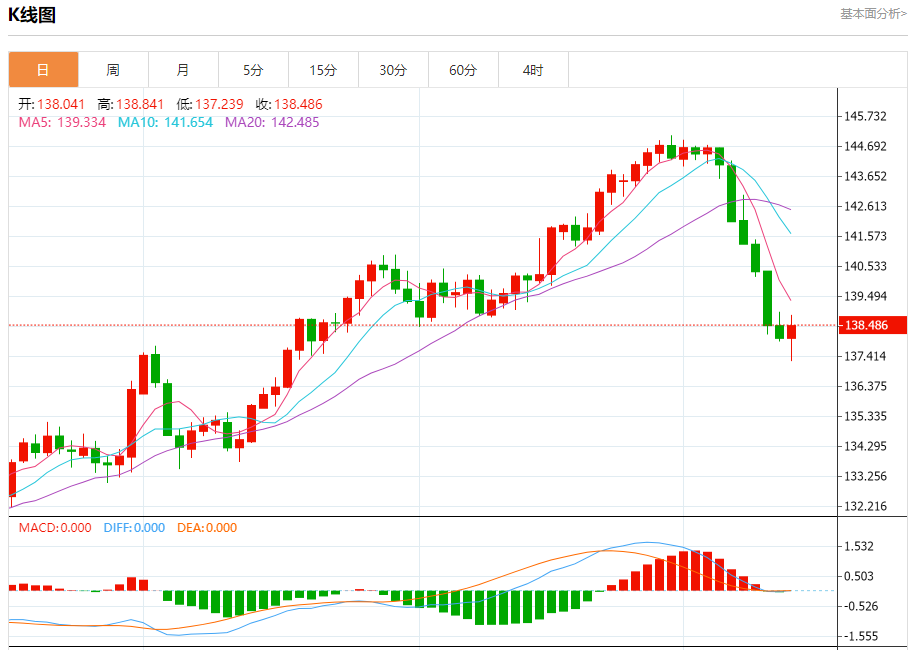Switch to the 月 monthly tab
The width and height of the screenshot is (921, 650).
pyautogui.click(x=183, y=70)
